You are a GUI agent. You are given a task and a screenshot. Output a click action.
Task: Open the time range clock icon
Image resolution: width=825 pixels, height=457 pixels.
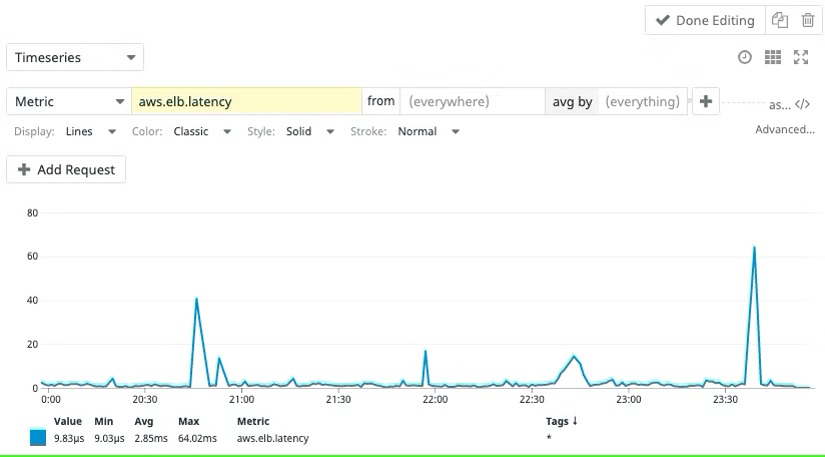click(744, 58)
